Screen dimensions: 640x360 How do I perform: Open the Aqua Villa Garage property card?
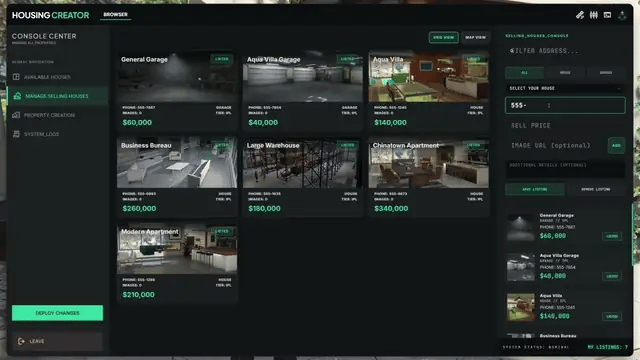tap(303, 91)
